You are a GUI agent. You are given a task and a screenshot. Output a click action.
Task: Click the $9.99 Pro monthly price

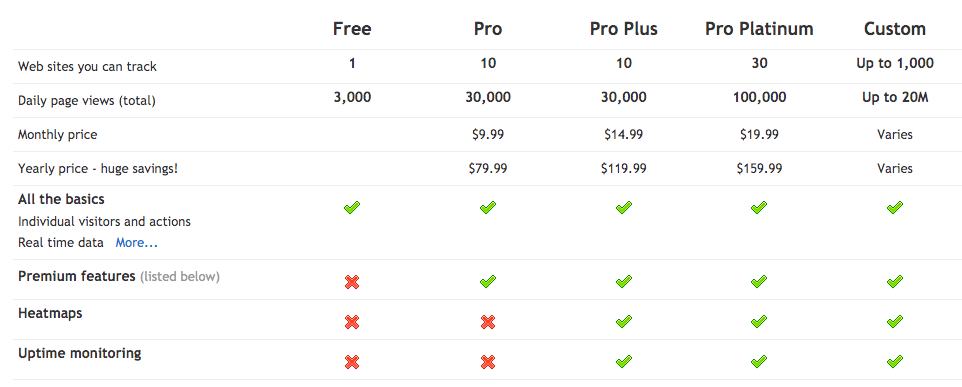tap(488, 134)
